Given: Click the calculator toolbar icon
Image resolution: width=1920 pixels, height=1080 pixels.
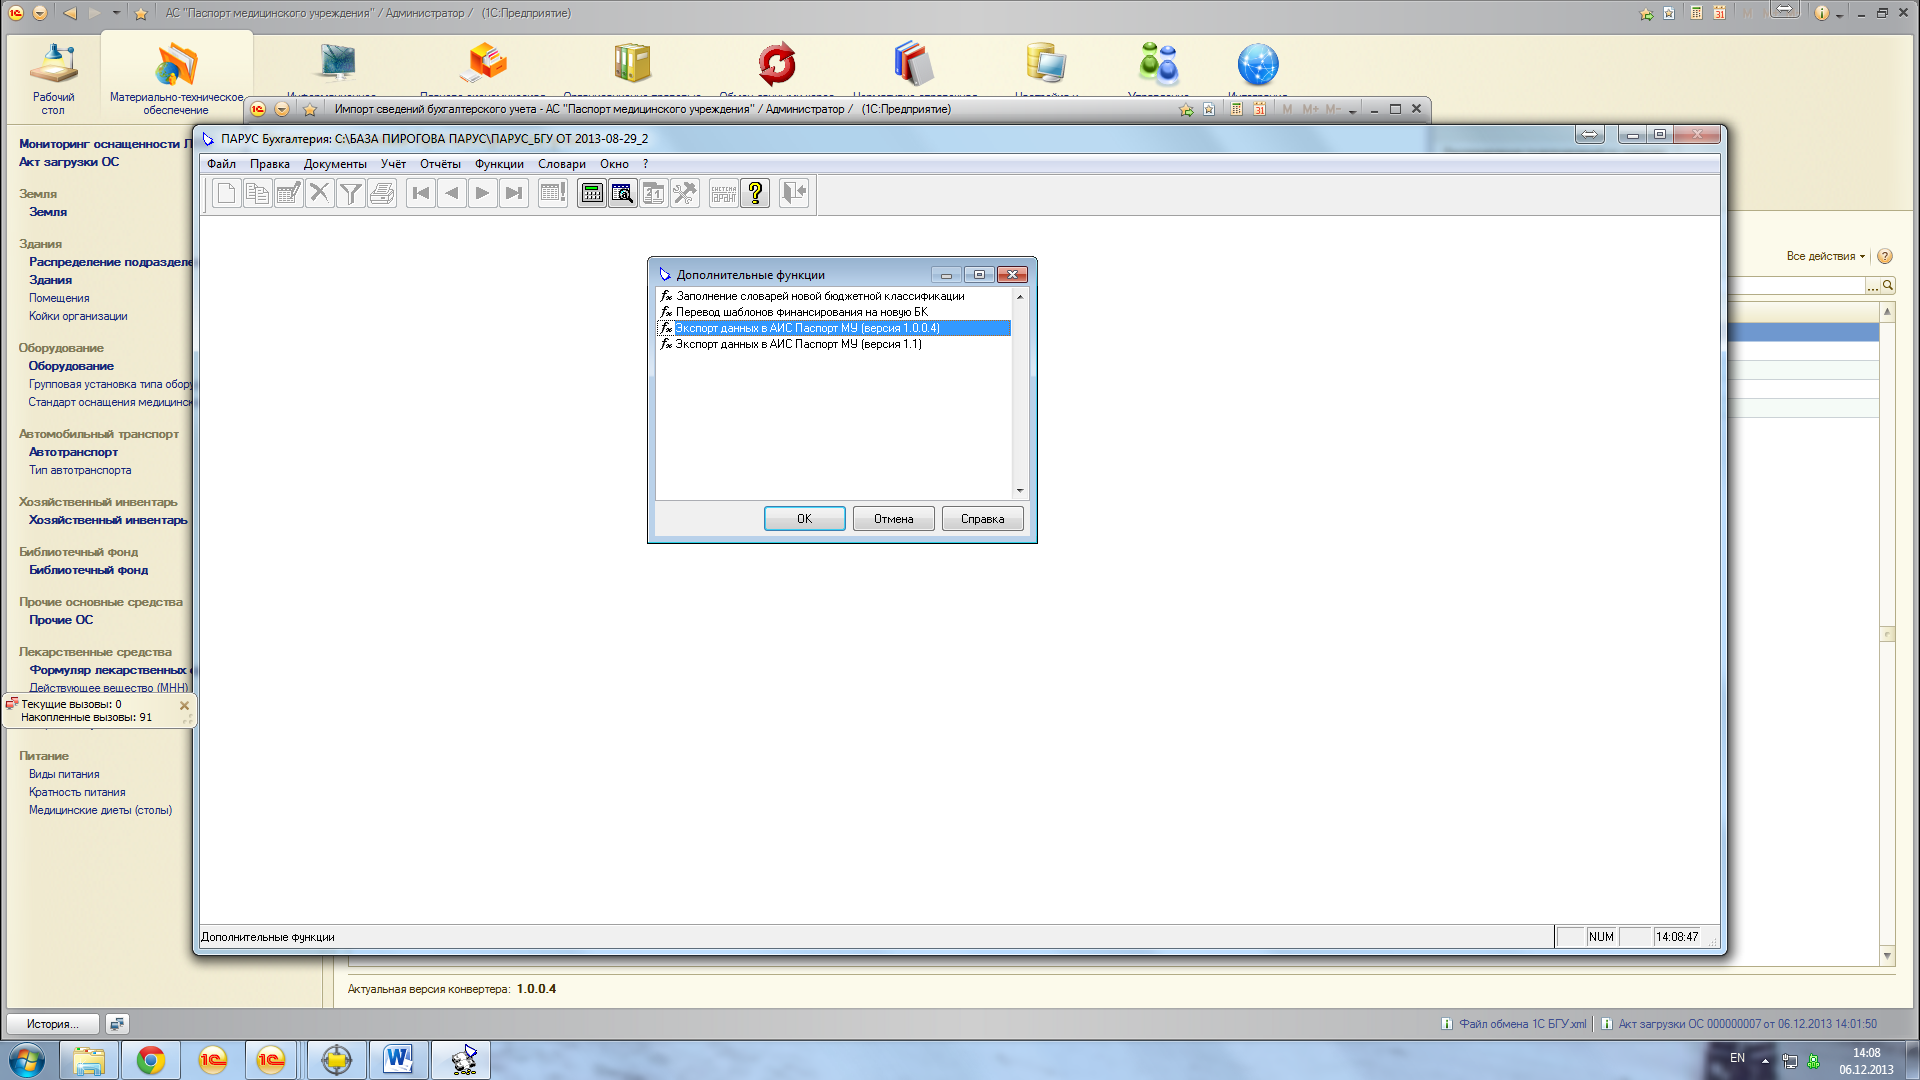Looking at the screenshot, I should (592, 193).
